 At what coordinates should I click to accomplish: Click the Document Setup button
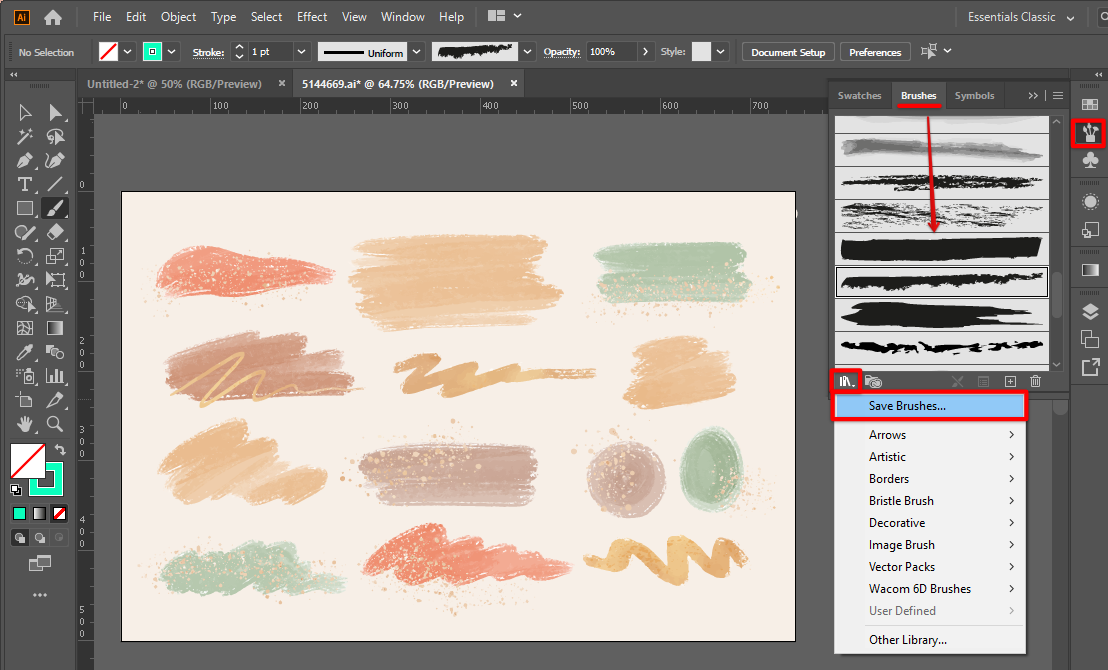(788, 52)
